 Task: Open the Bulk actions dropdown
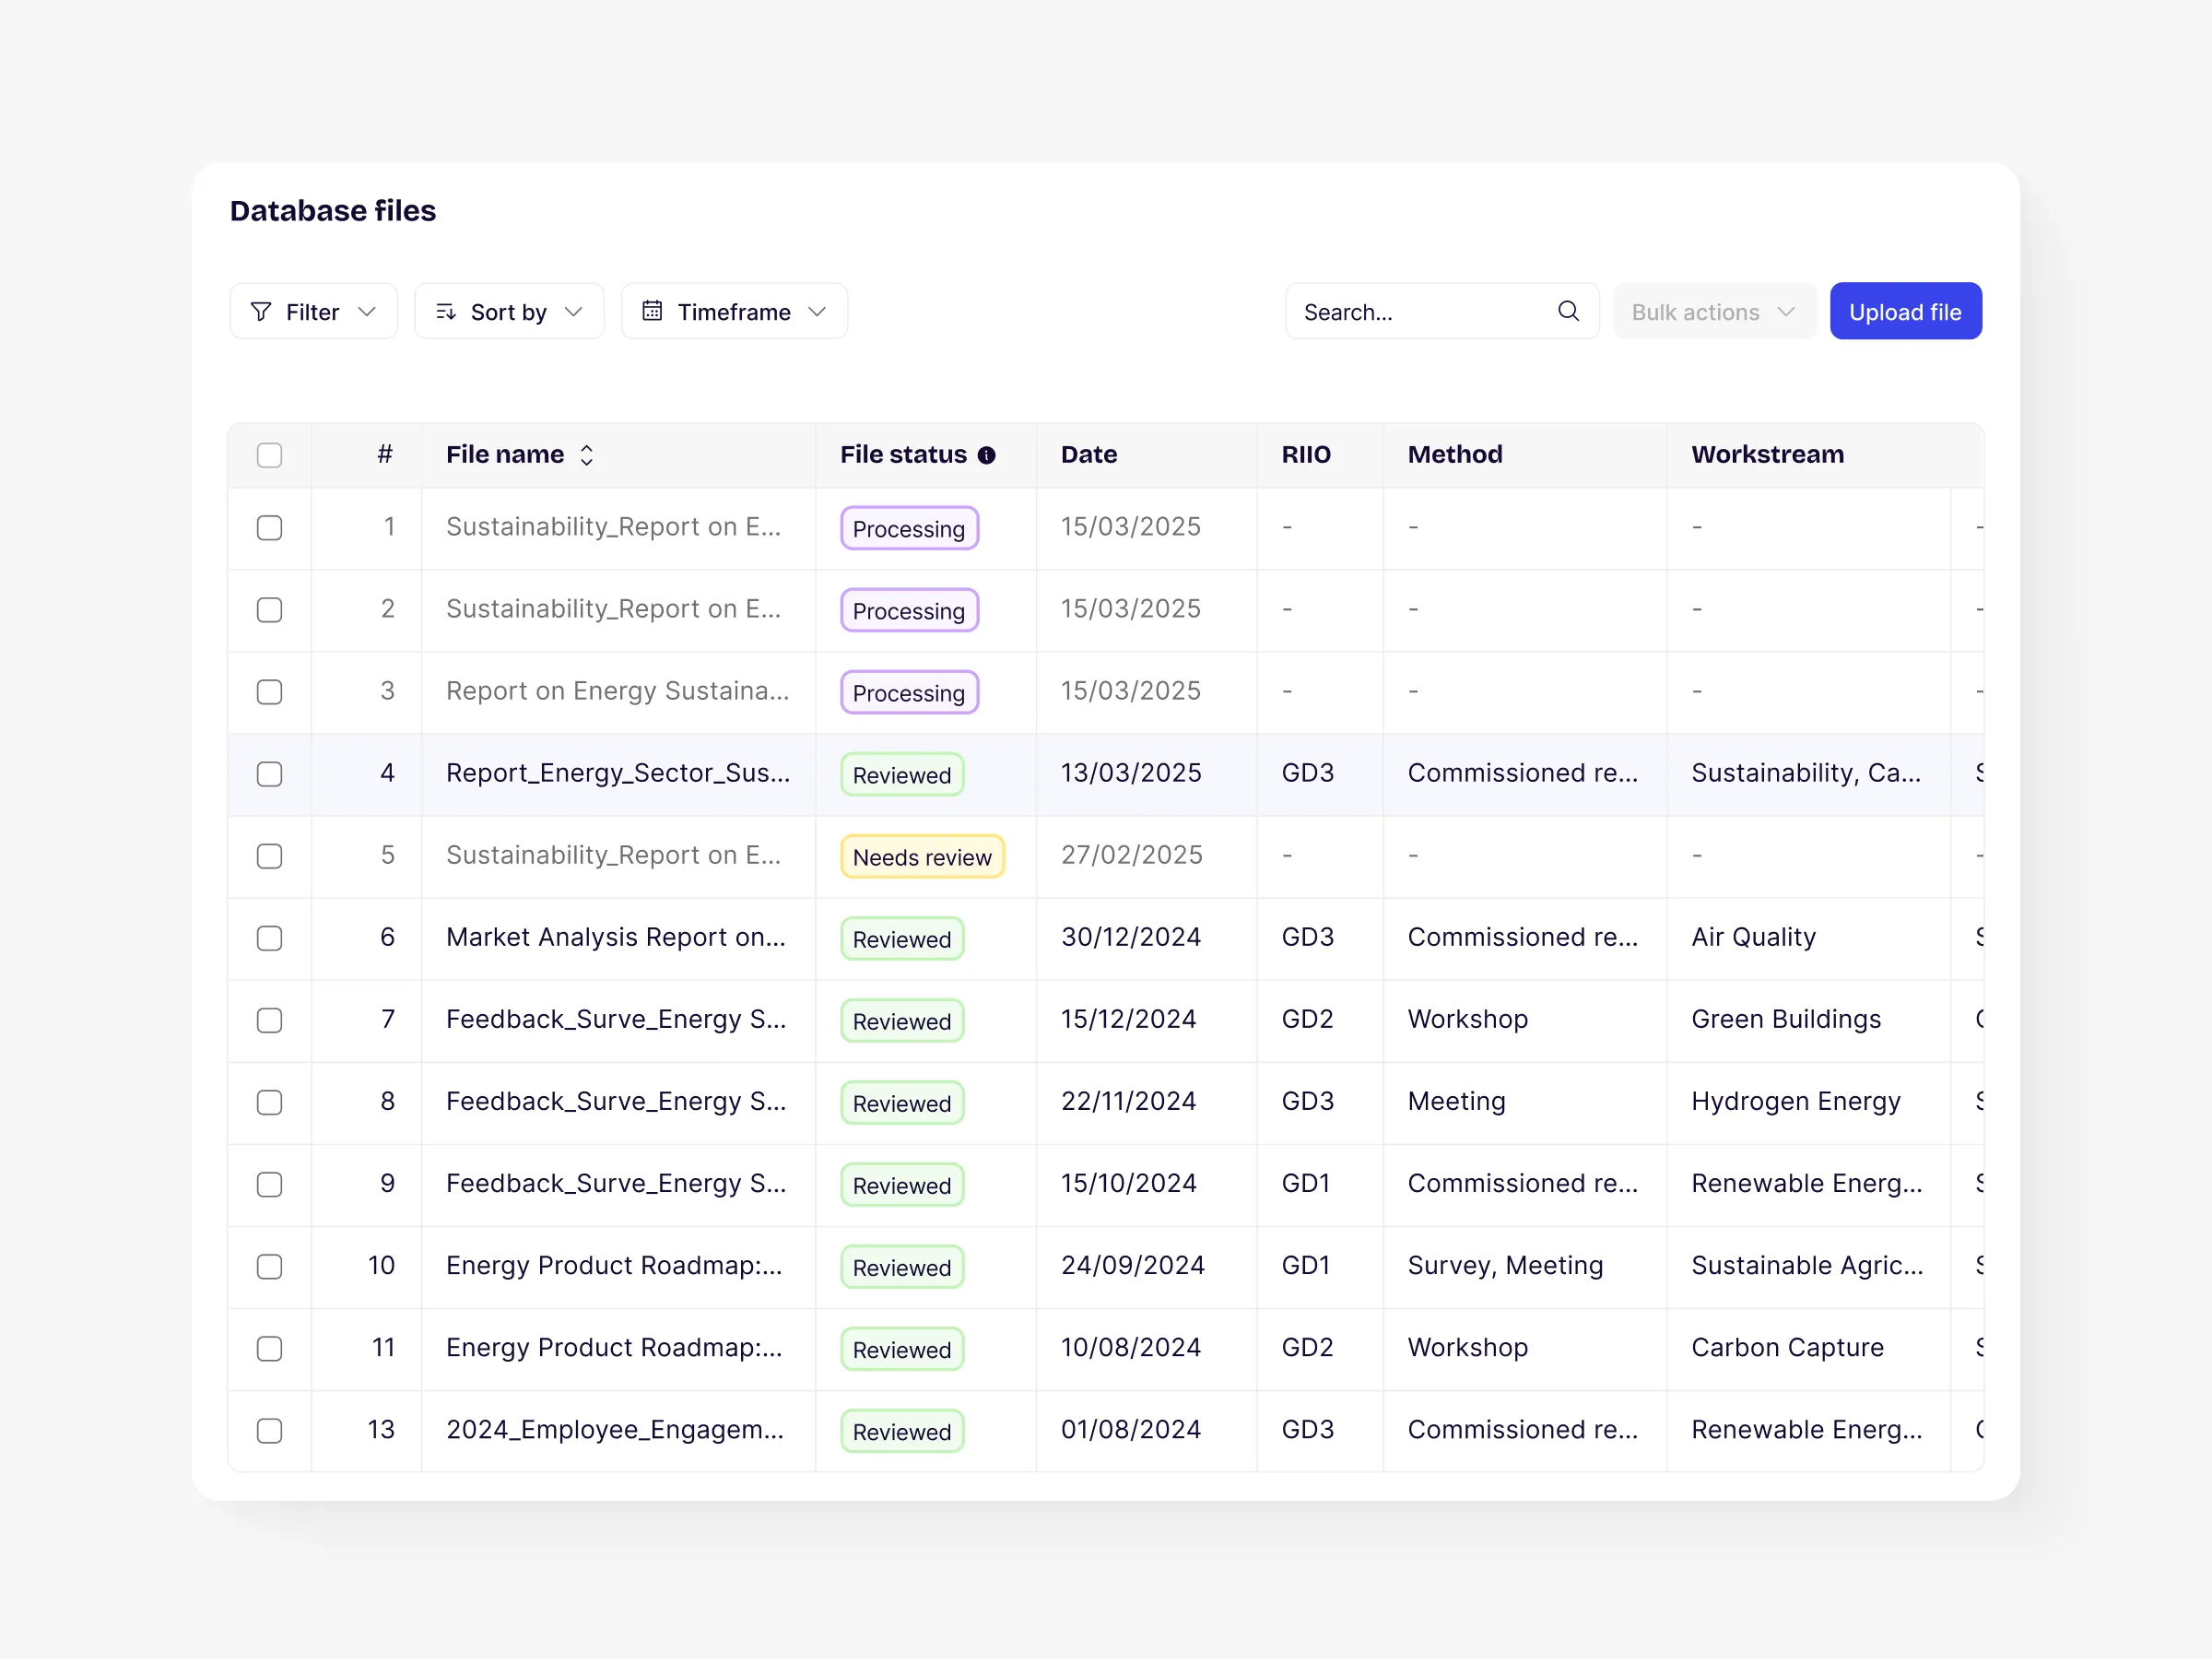pyautogui.click(x=1713, y=312)
